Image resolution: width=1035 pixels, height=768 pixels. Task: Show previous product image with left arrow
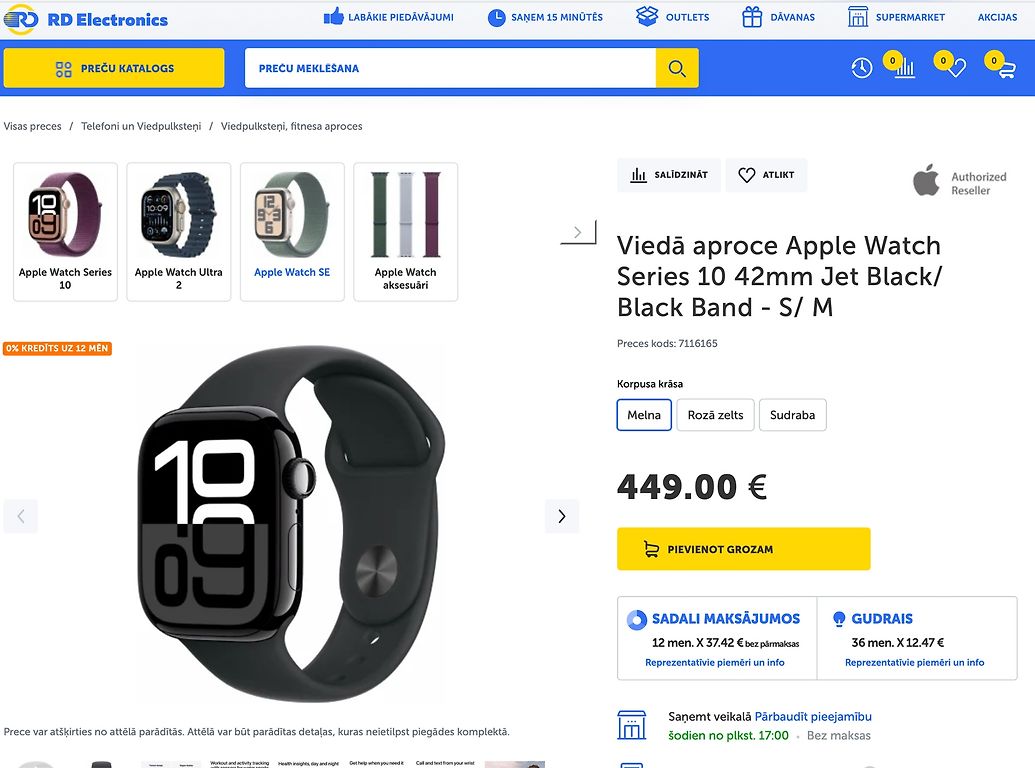20,516
